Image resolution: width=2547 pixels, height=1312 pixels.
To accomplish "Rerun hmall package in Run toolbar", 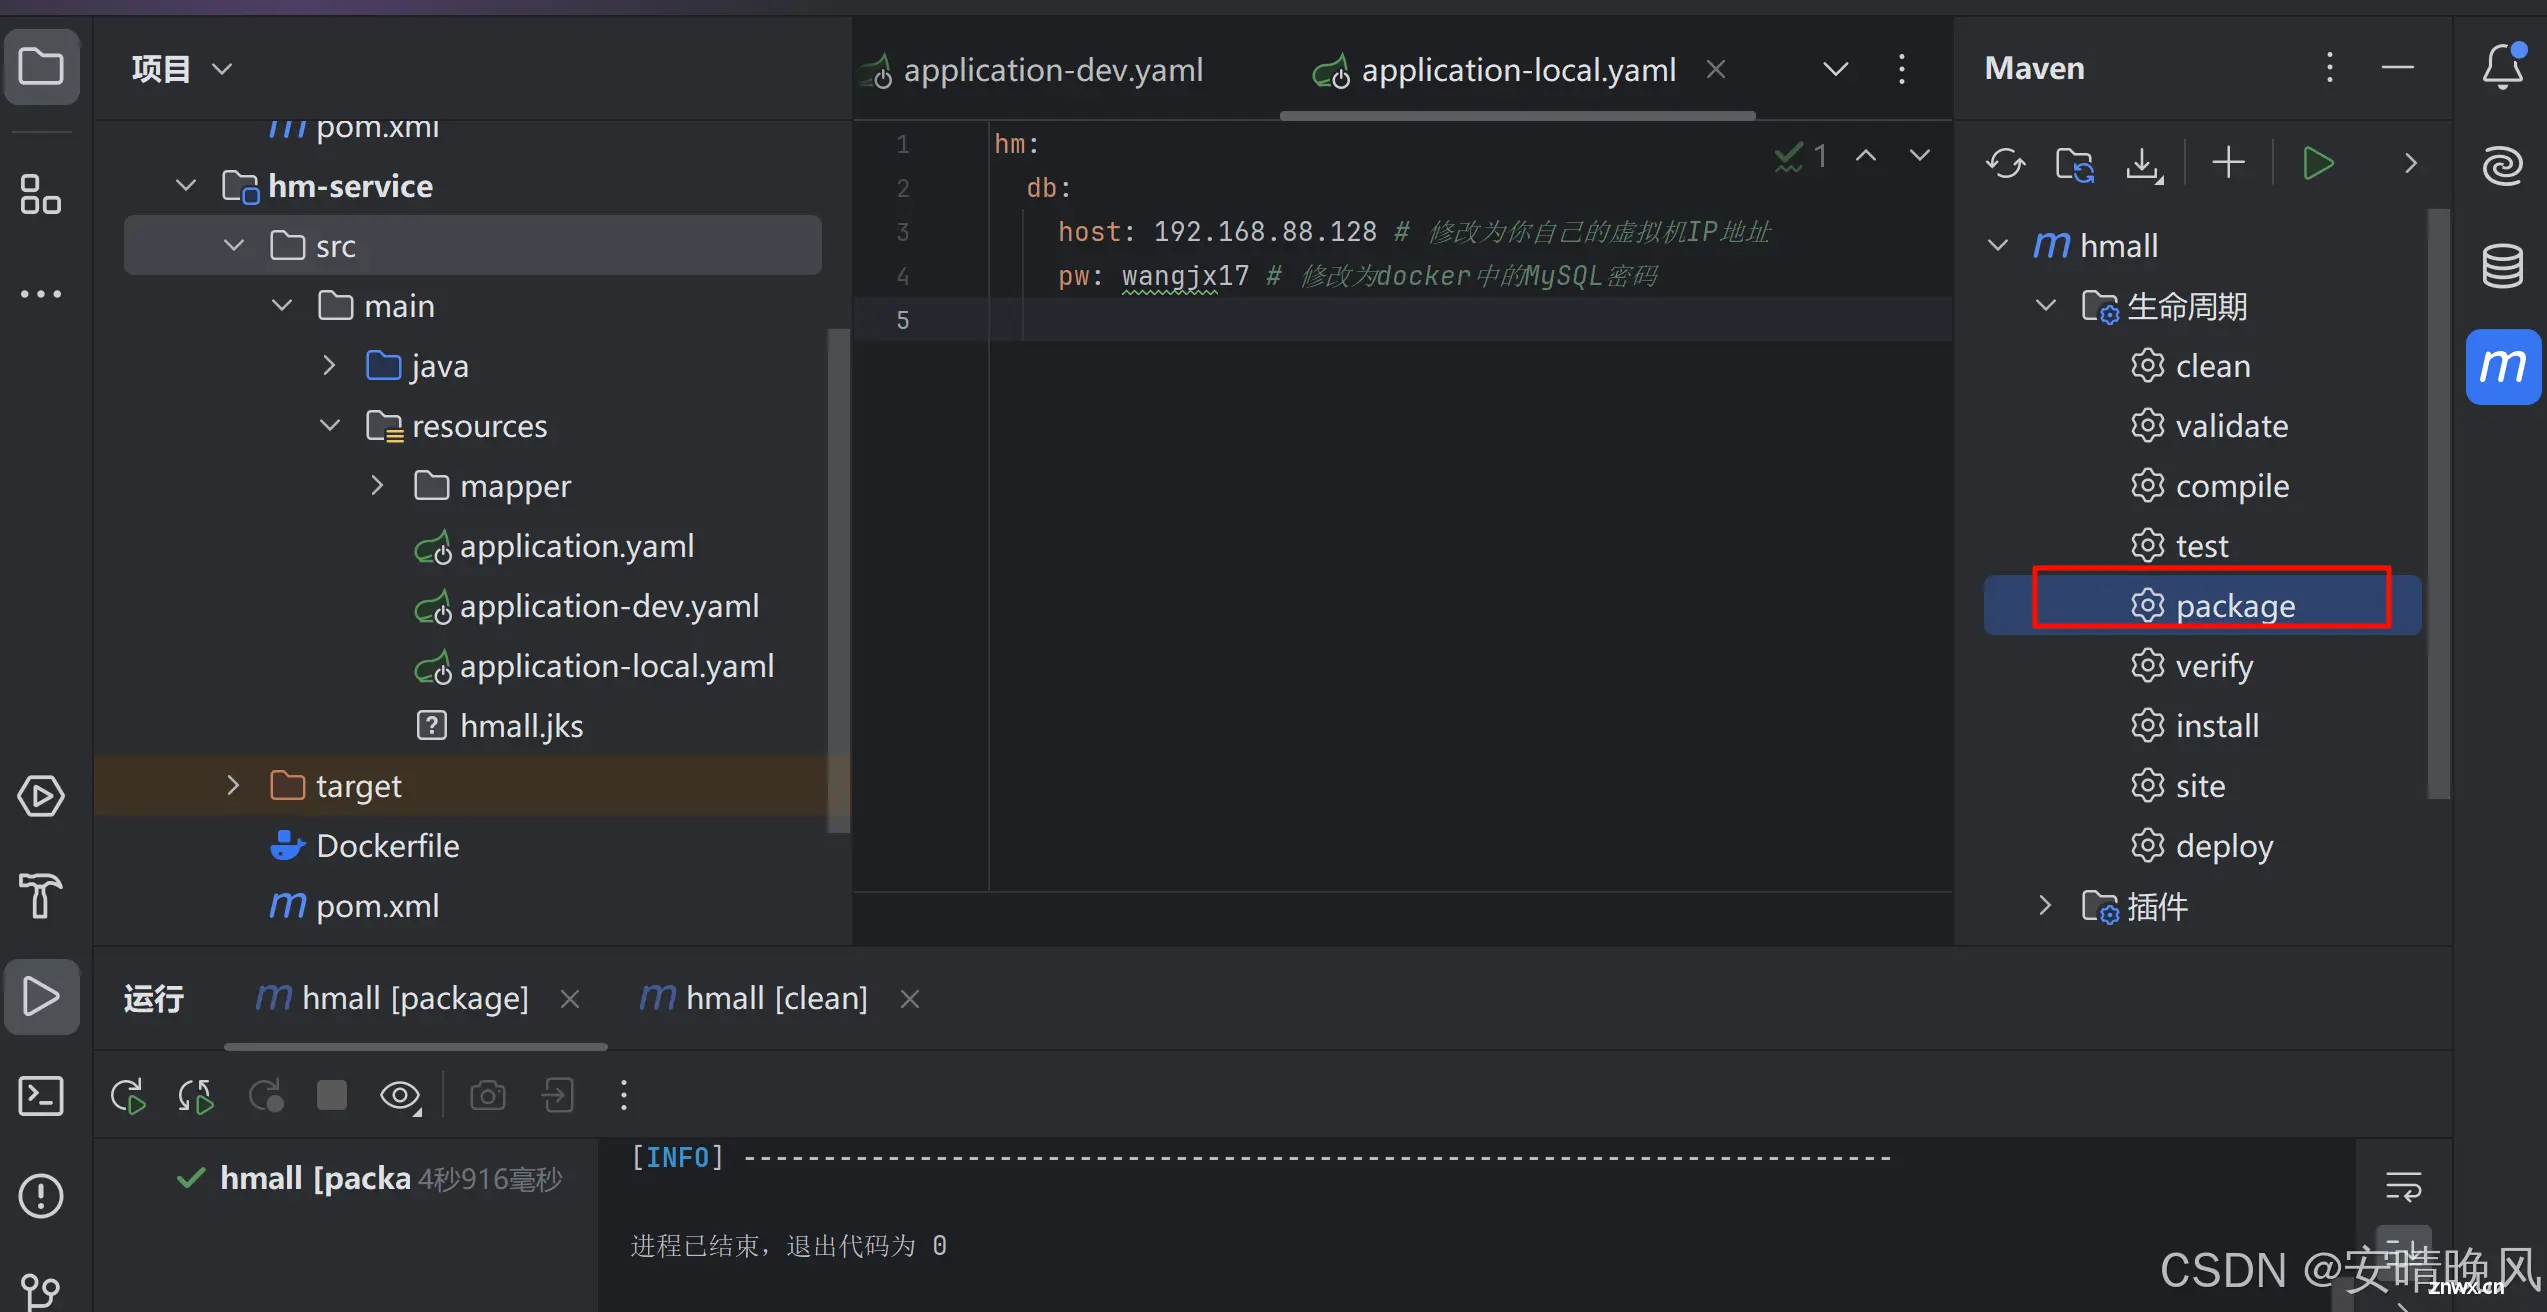I will (128, 1096).
